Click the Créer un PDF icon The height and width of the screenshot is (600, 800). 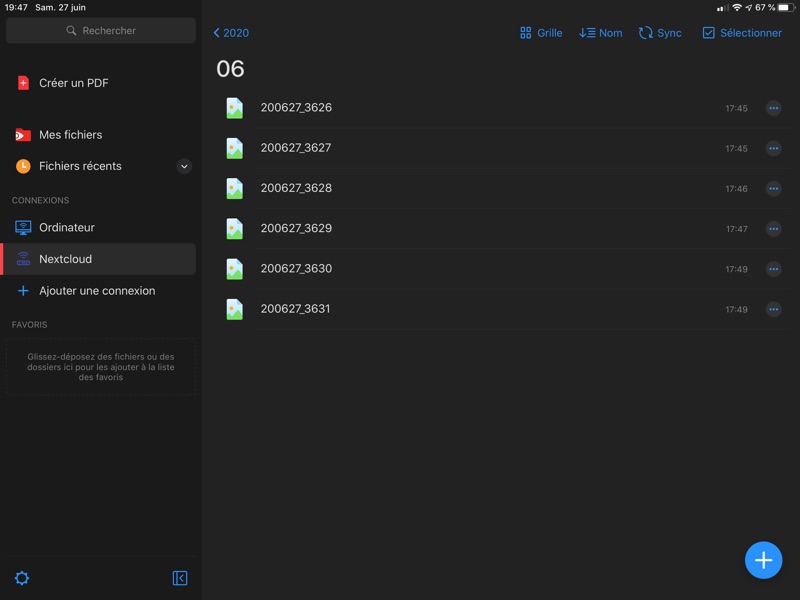pos(23,83)
